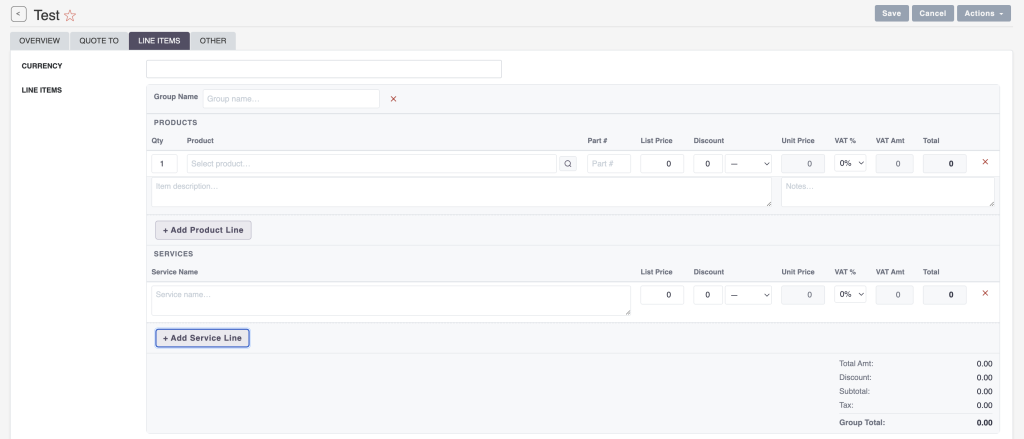Click the service VAT Amt field
Viewport: 1024px width, 439px height.
(x=897, y=295)
